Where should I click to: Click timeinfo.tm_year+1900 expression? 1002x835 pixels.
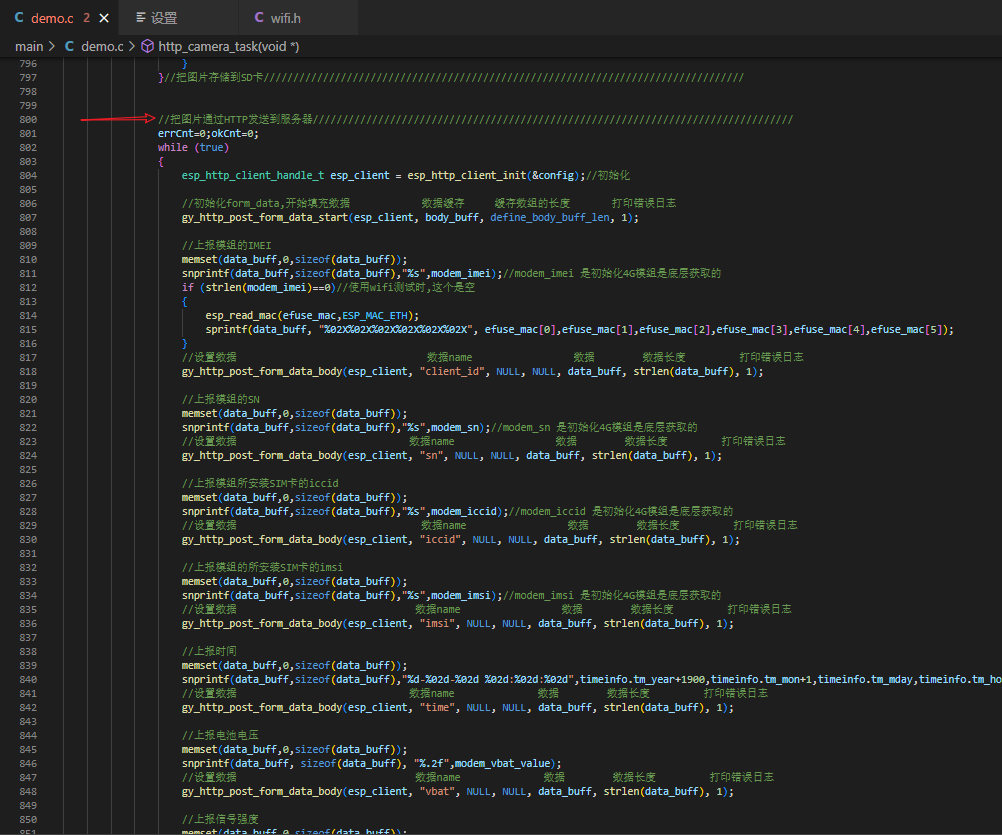coord(643,679)
